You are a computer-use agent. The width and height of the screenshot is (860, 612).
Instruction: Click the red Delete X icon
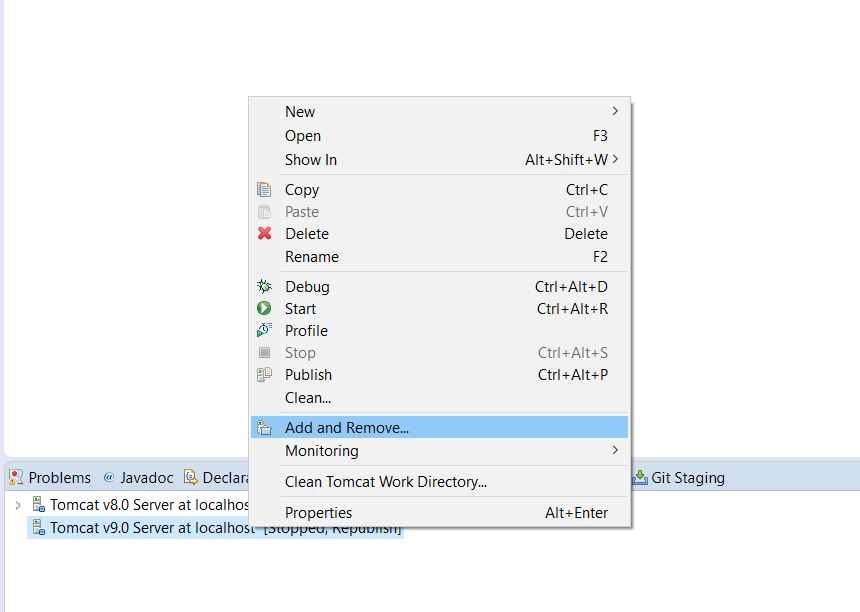coord(264,234)
